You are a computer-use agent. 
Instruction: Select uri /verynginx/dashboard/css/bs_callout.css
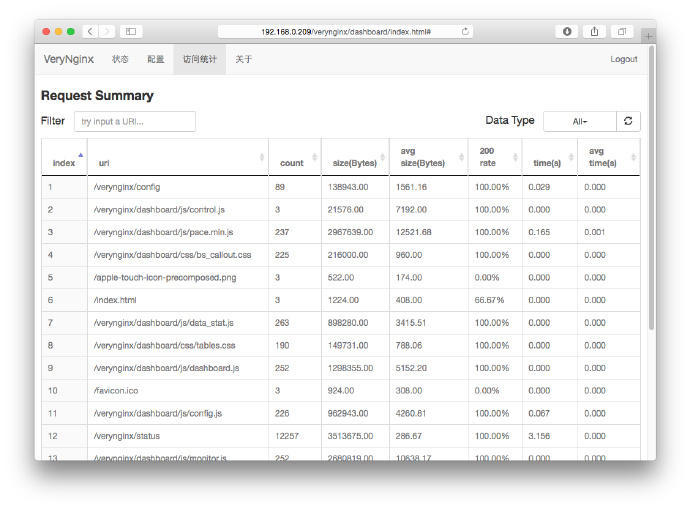[x=172, y=255]
